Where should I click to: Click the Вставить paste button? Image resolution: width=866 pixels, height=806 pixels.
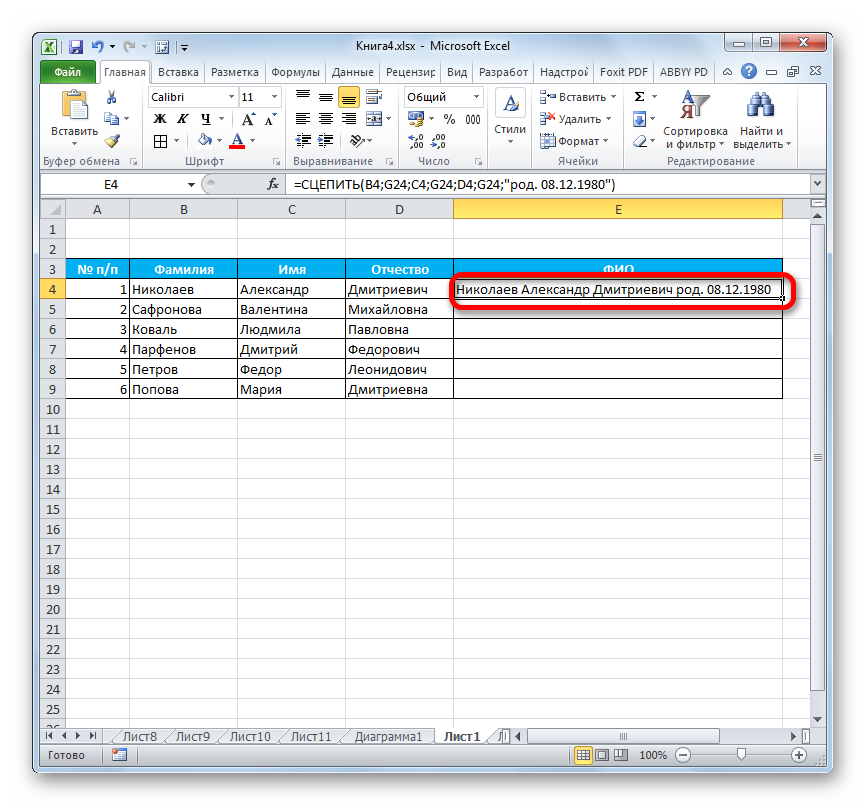click(x=74, y=117)
